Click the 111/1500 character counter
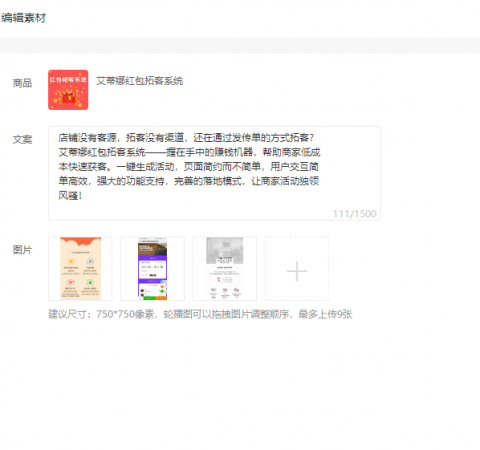The width and height of the screenshot is (480, 450). 355,214
